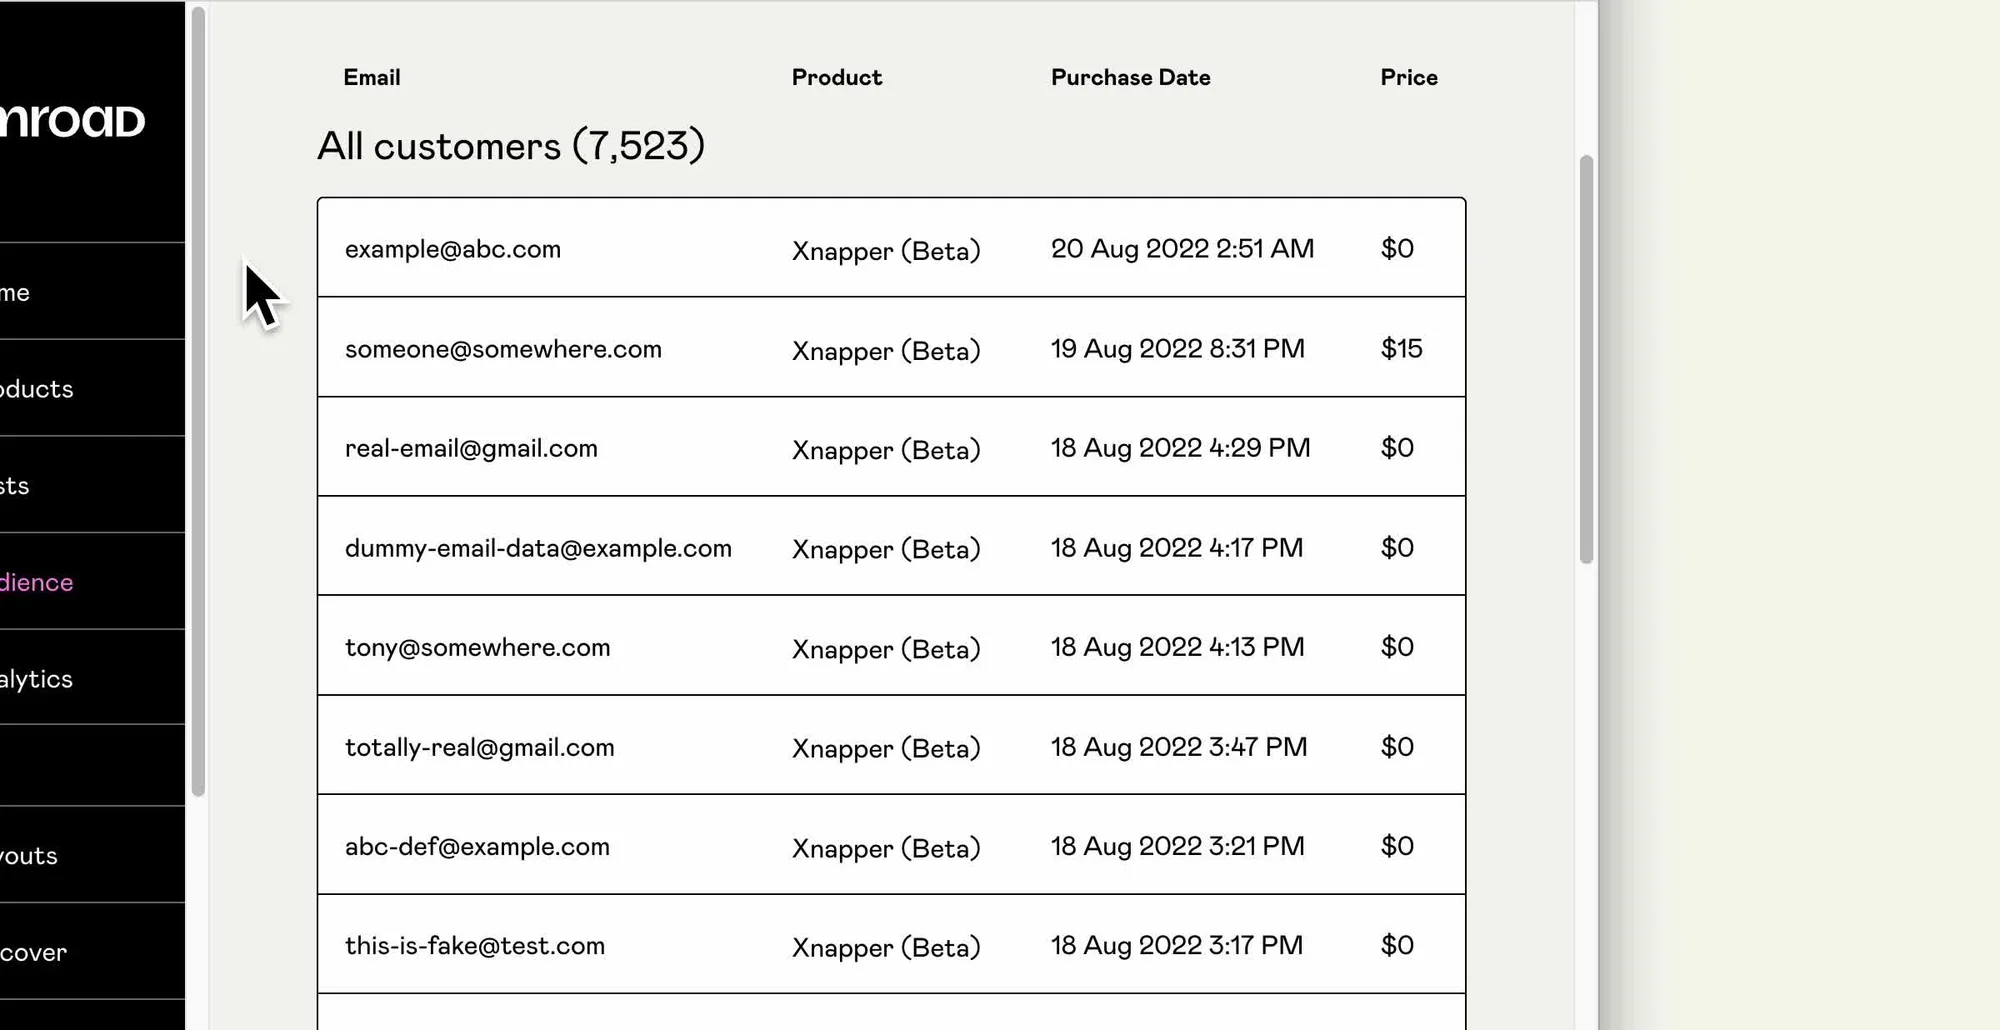Open the real-email@gmail.com customer row
This screenshot has height=1030, width=2000.
point(892,447)
